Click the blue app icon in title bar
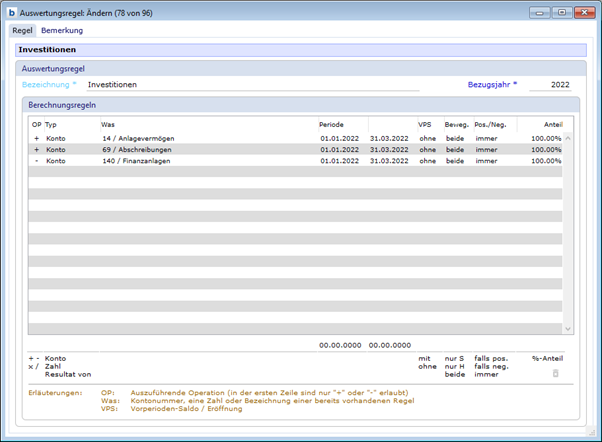 [11, 12]
